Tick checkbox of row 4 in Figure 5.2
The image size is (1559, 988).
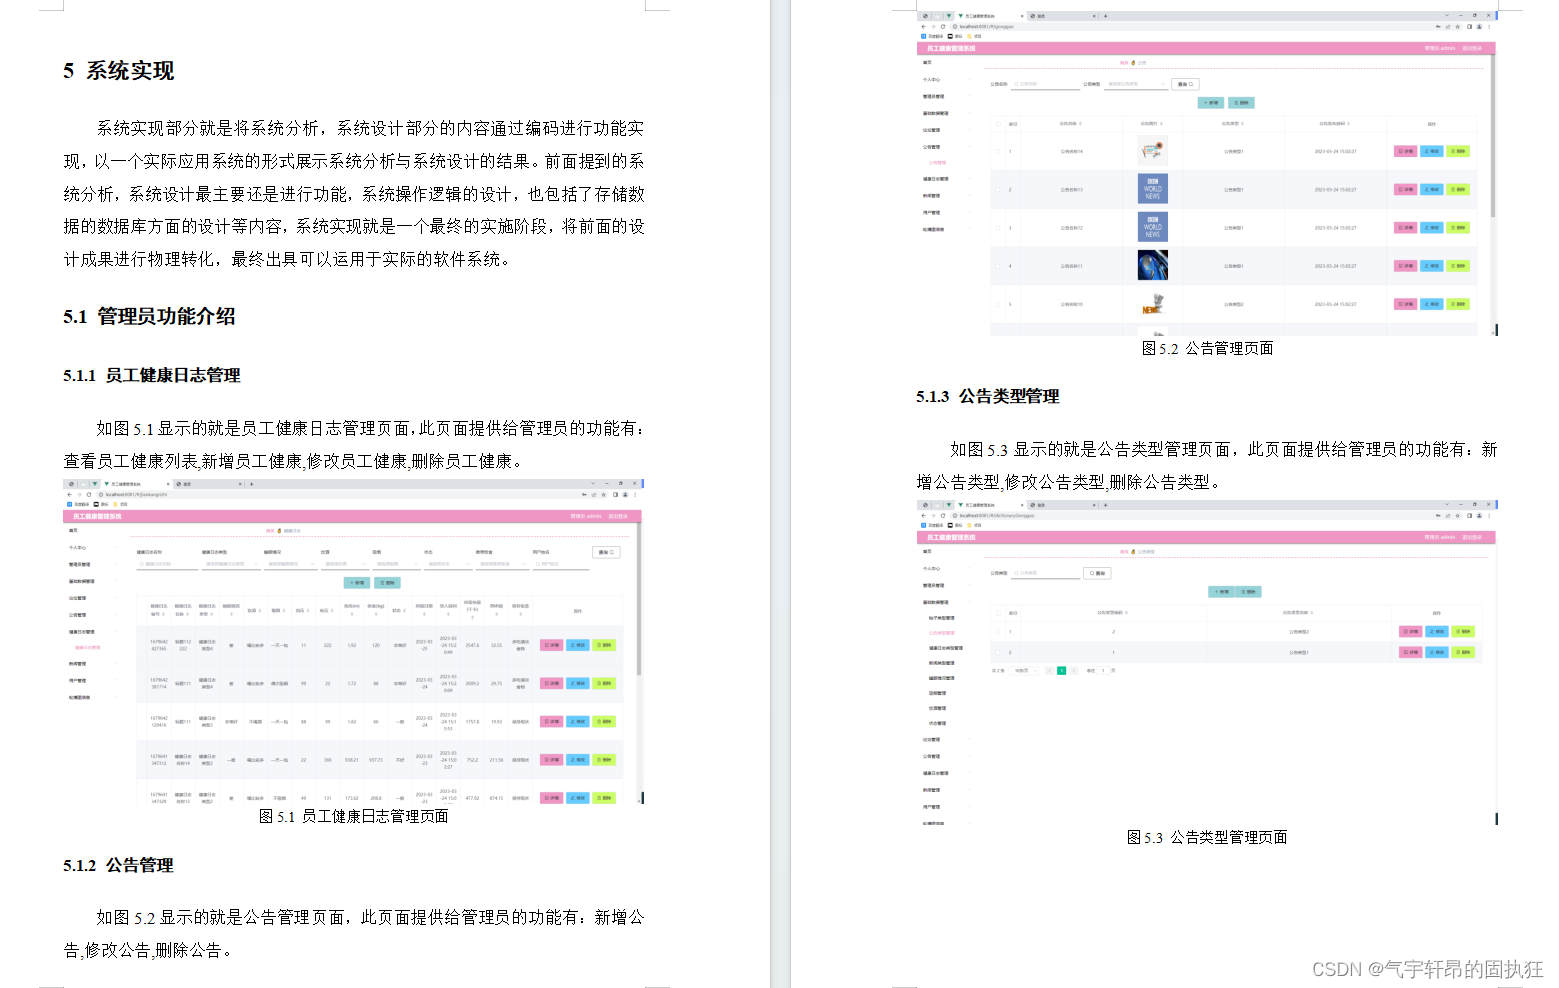[x=997, y=266]
